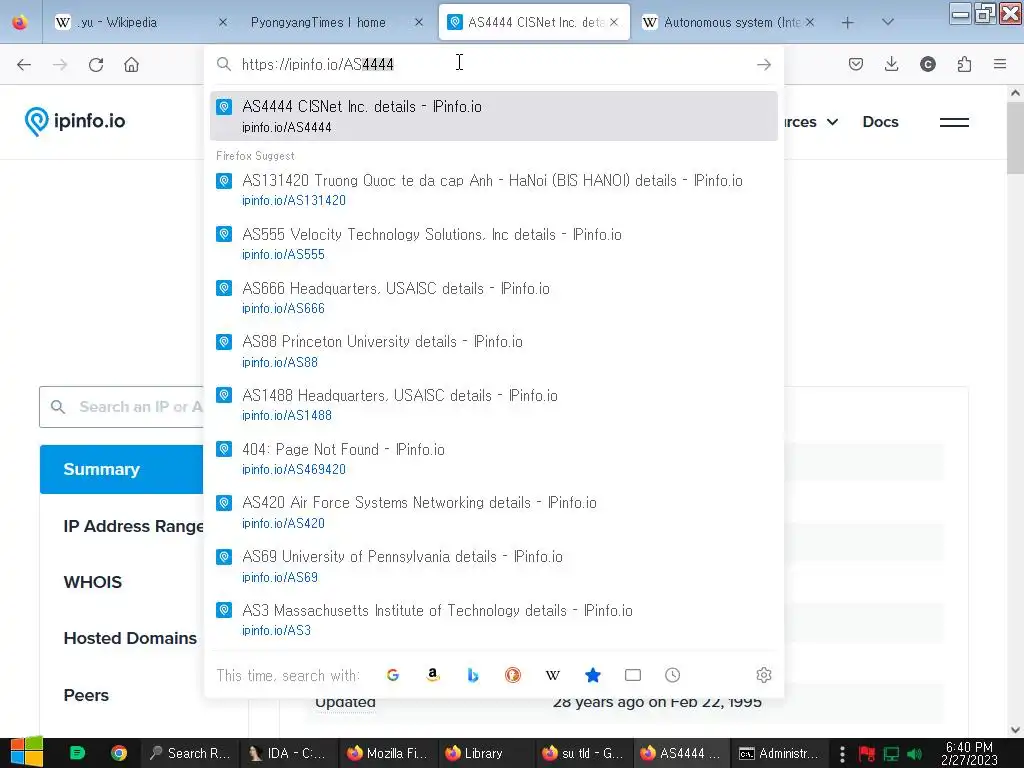The width and height of the screenshot is (1024, 768).
Task: Search history via clock icon
Action: coord(673,675)
